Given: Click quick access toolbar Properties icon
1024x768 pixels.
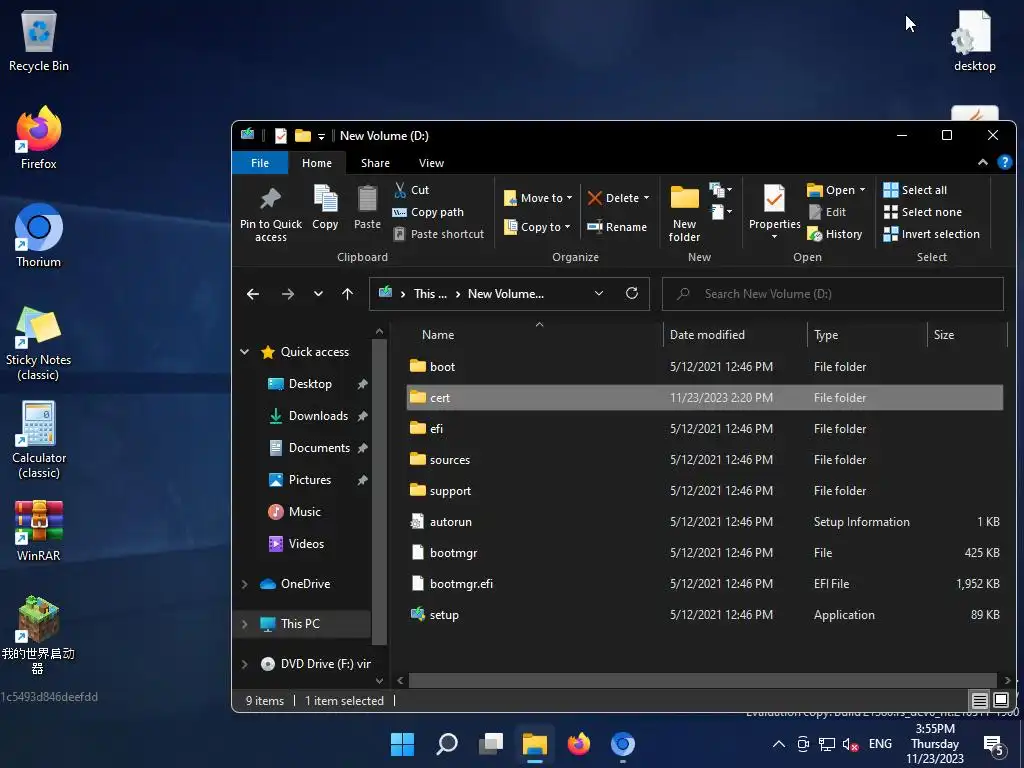Looking at the screenshot, I should (281, 136).
